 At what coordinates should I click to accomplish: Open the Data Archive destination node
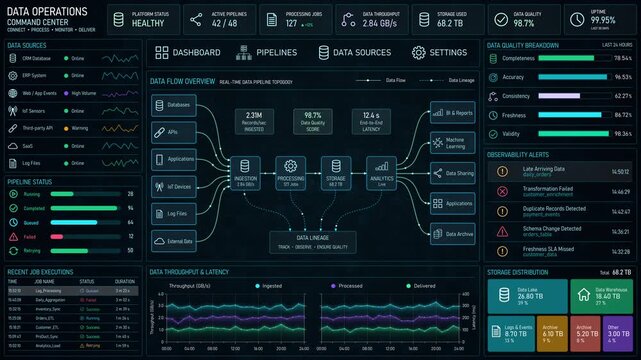point(453,234)
